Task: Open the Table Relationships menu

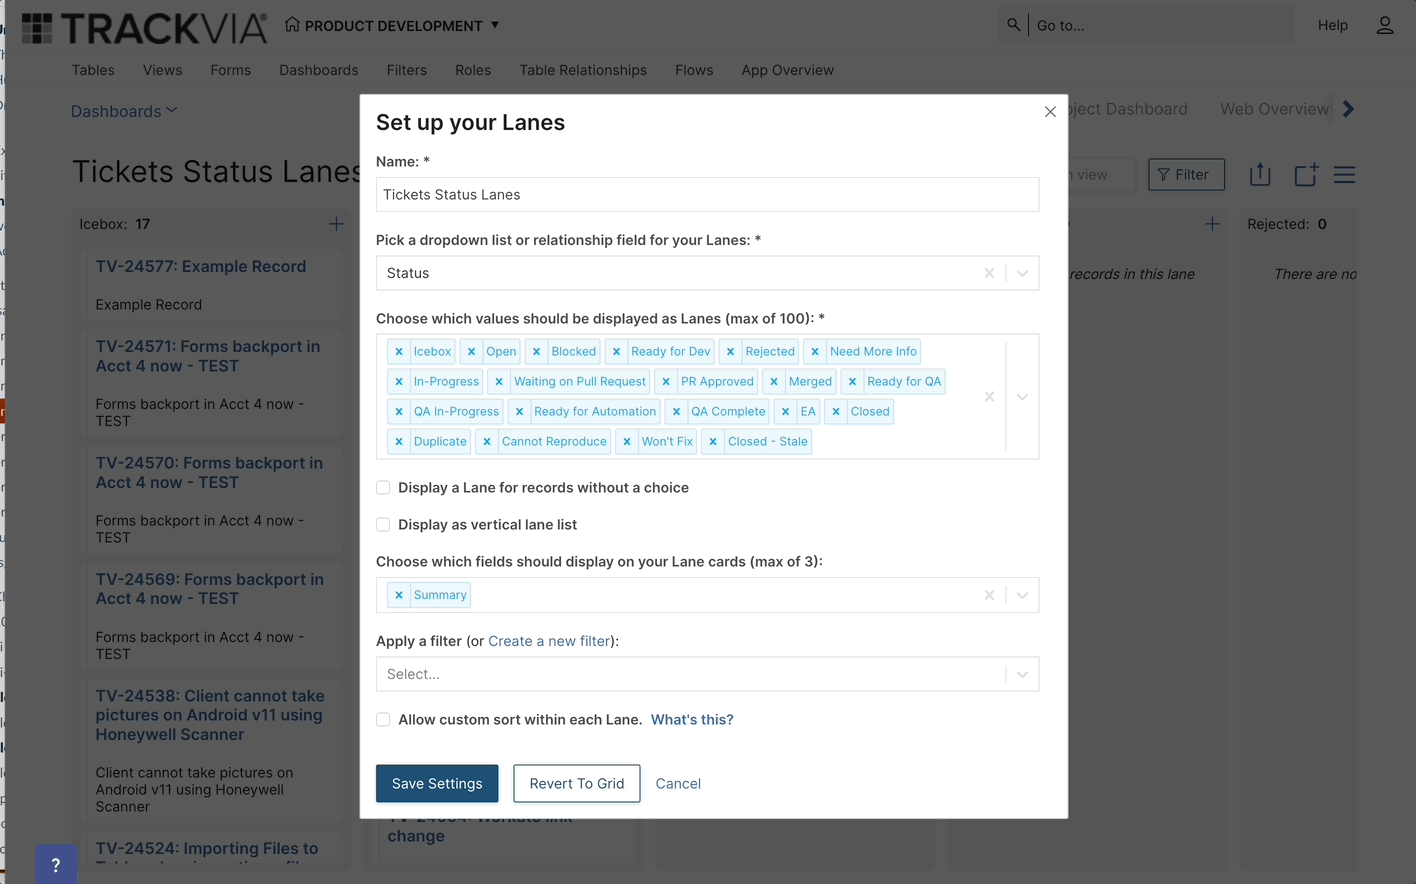Action: pos(583,70)
